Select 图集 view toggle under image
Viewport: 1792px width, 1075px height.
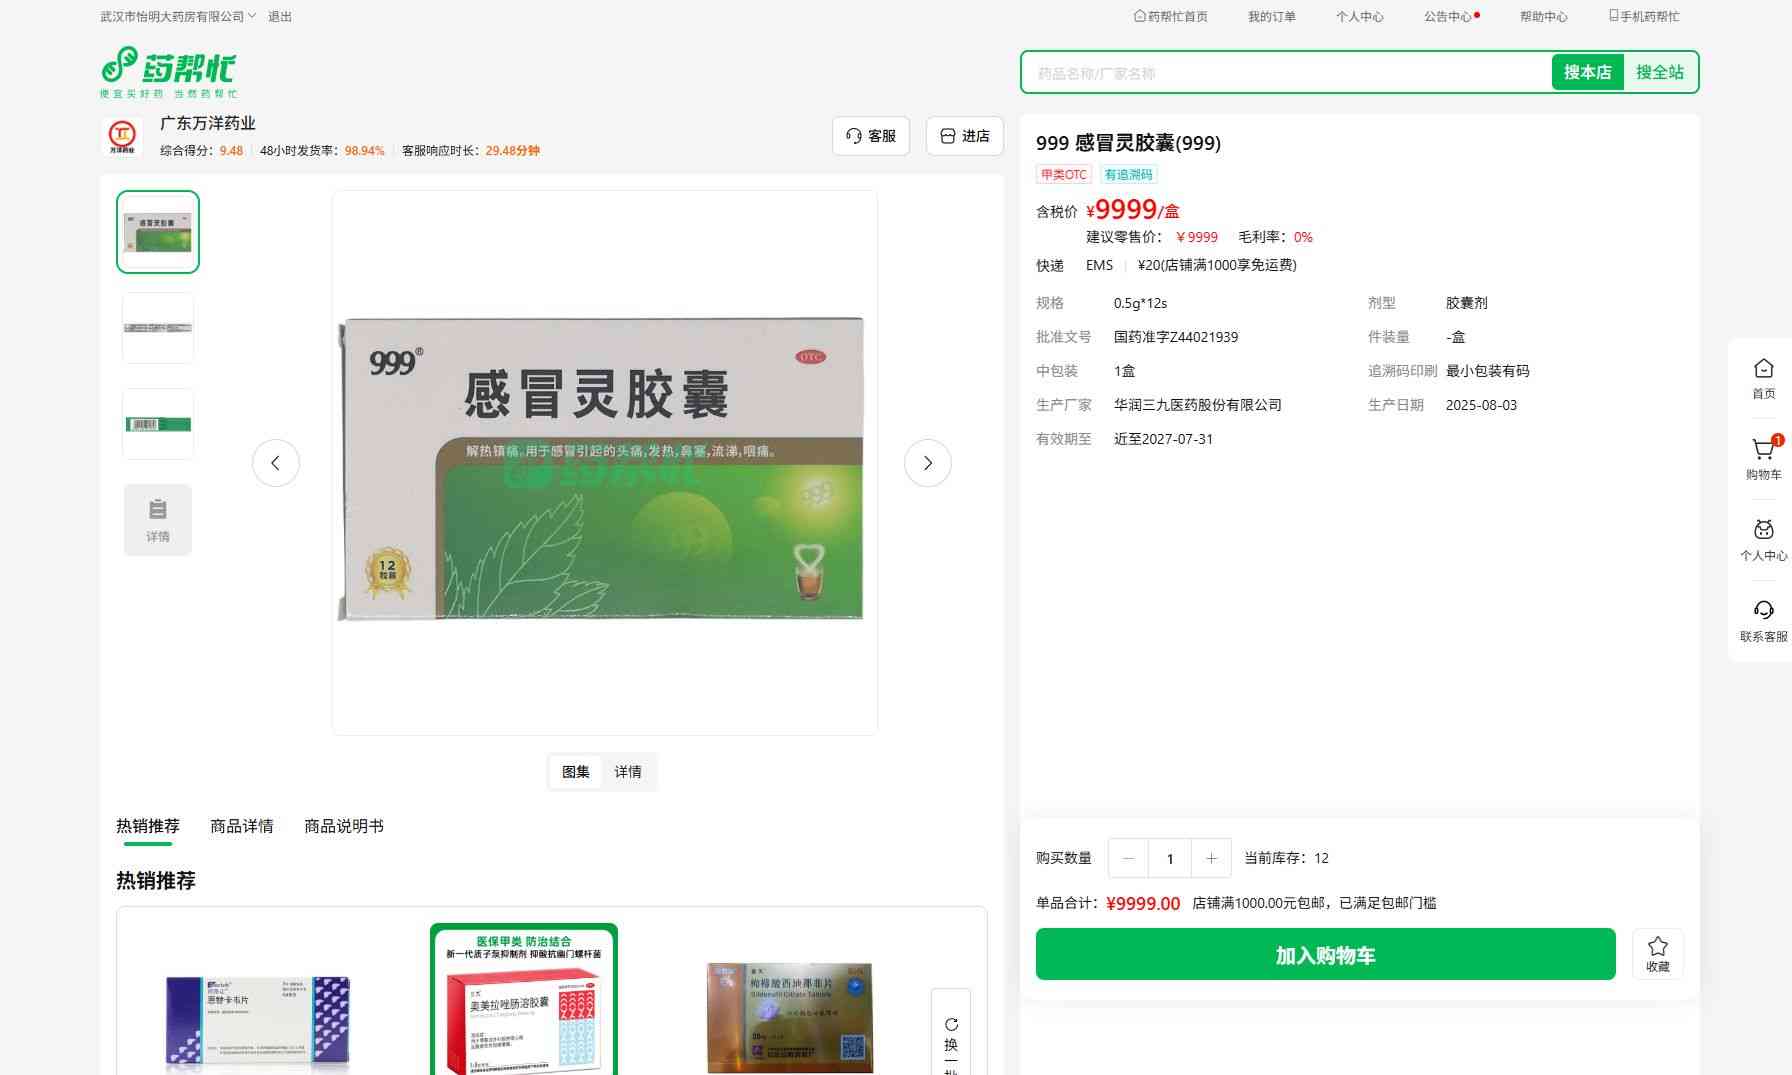pyautogui.click(x=575, y=772)
